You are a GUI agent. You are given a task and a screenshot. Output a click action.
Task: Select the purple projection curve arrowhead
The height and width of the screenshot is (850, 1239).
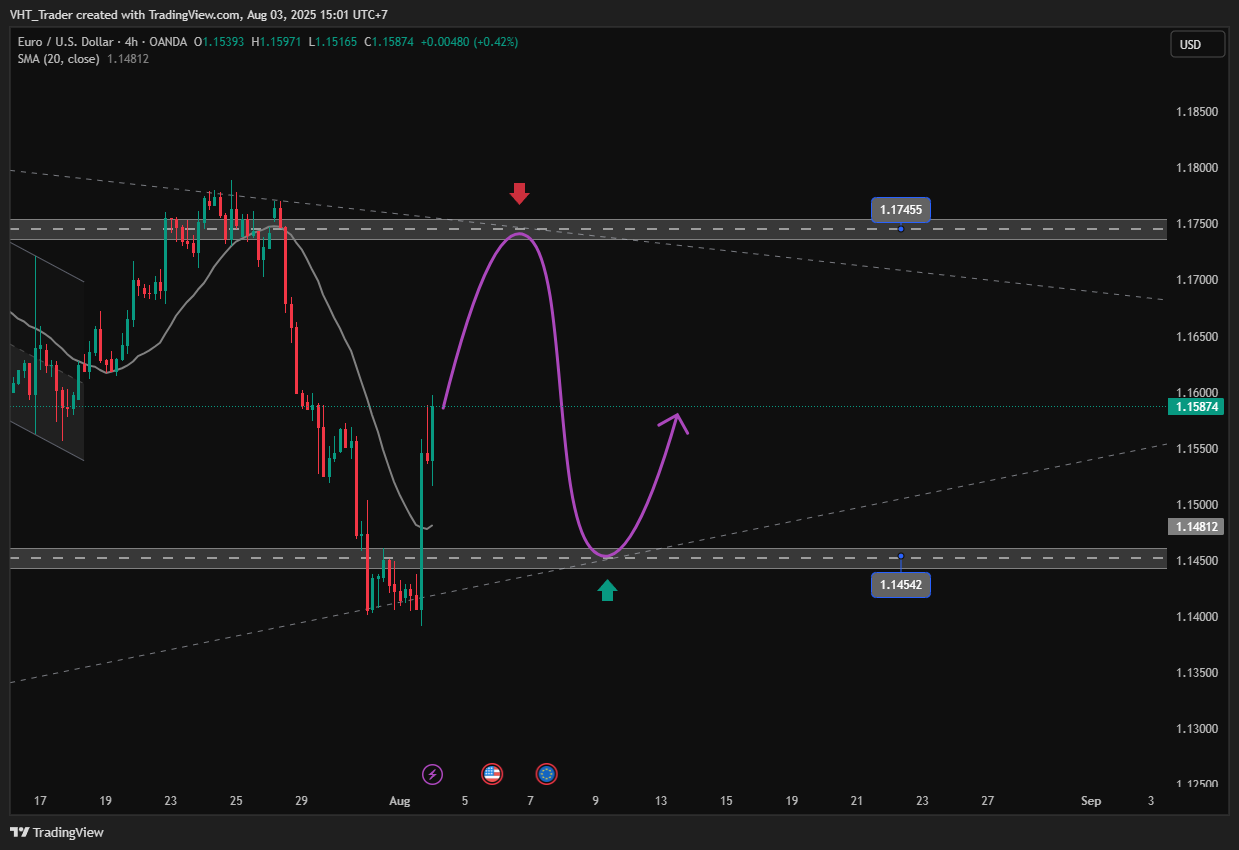[x=676, y=422]
